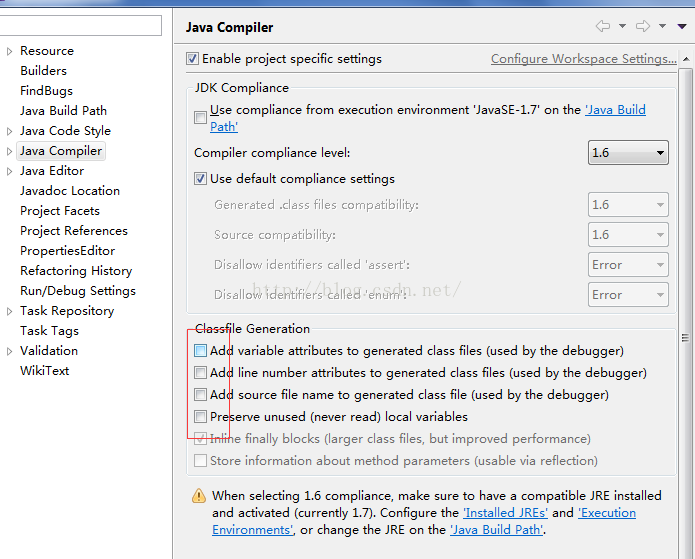Expand the Resource tree node
Image resolution: width=695 pixels, height=559 pixels.
[9, 51]
